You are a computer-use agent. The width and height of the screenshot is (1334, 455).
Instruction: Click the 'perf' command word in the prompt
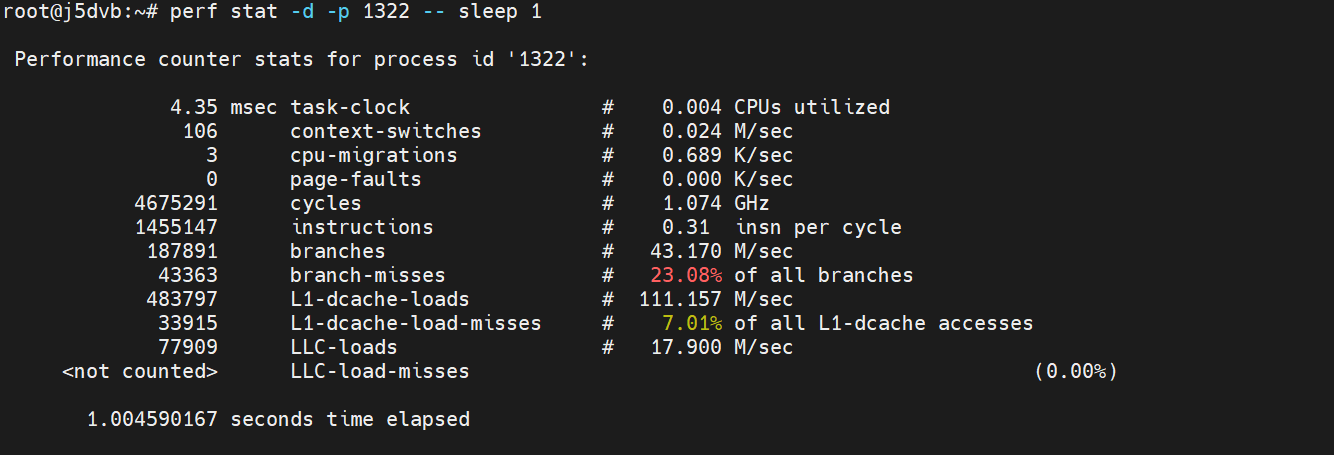pos(193,12)
